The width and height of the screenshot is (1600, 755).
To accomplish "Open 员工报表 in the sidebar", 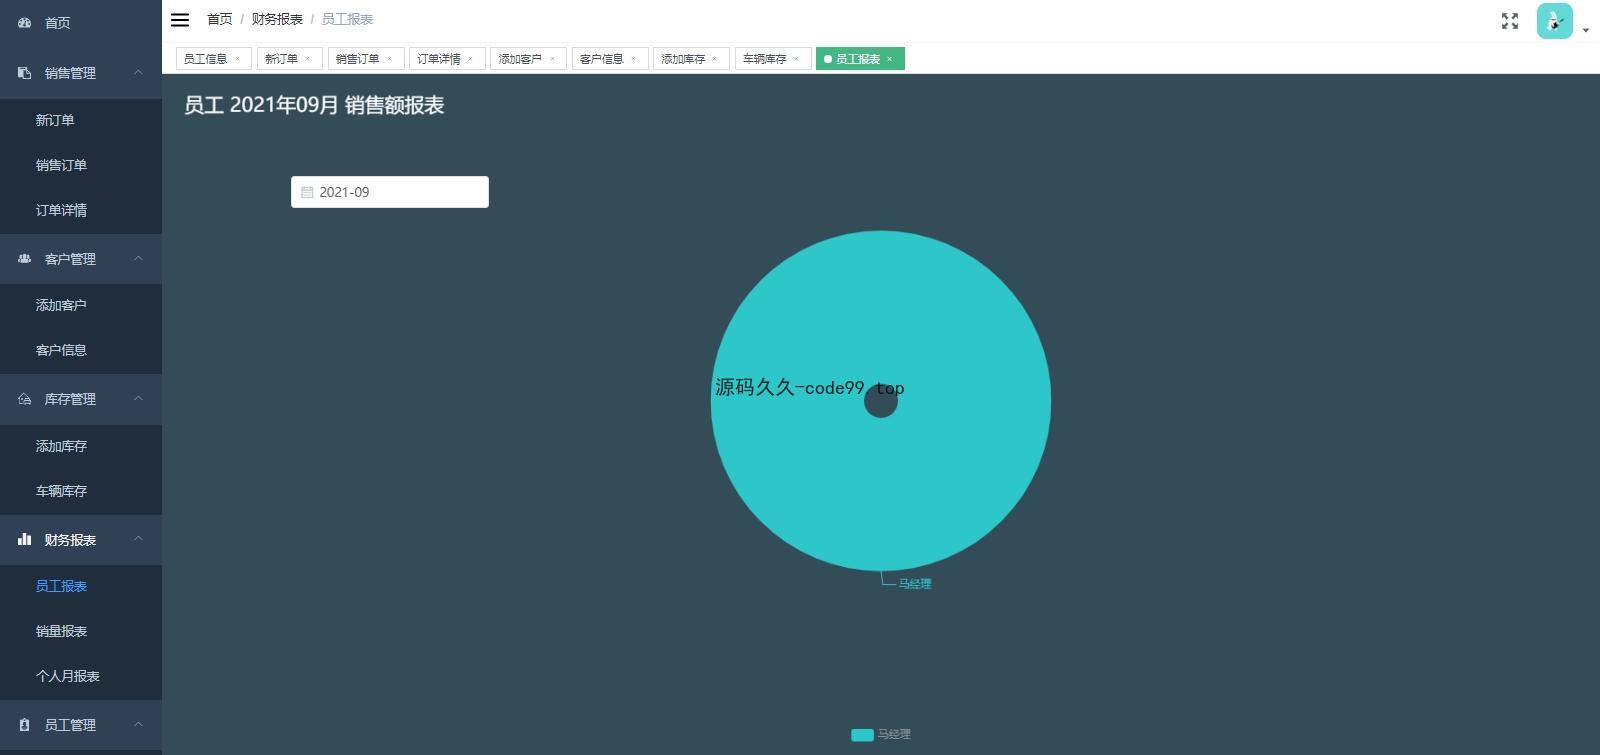I will coord(81,586).
